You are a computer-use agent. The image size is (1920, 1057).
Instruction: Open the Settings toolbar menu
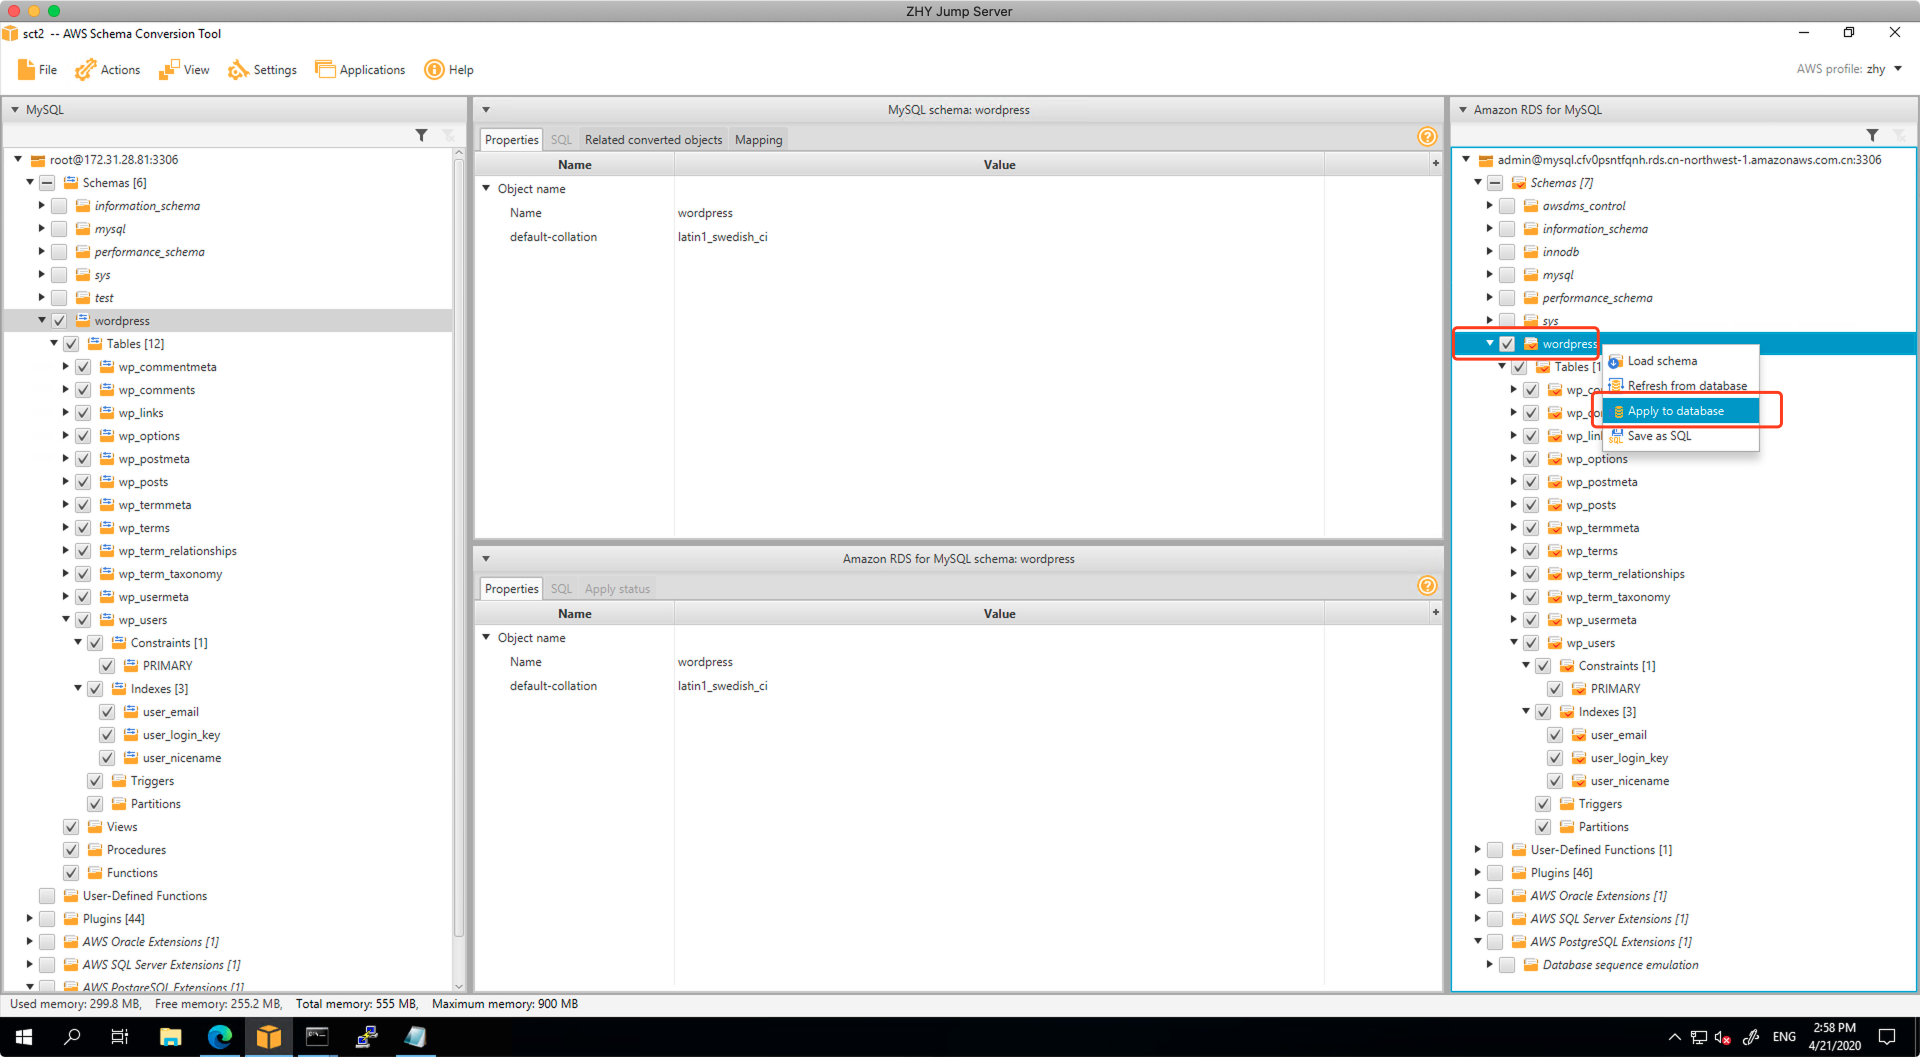pyautogui.click(x=262, y=70)
